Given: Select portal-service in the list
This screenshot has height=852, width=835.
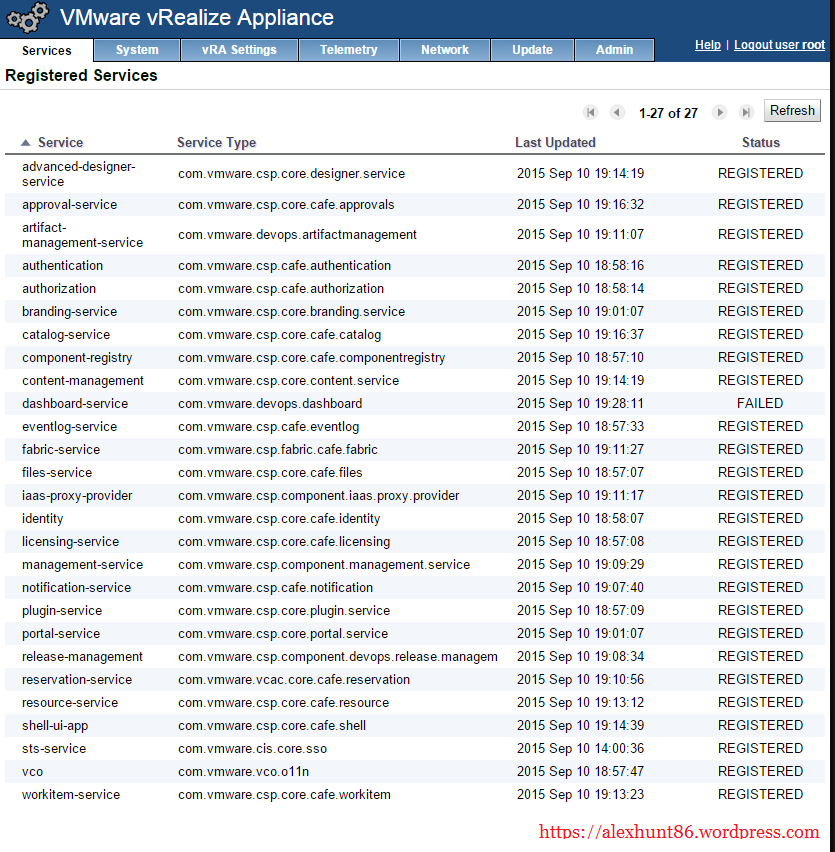Looking at the screenshot, I should pos(61,634).
